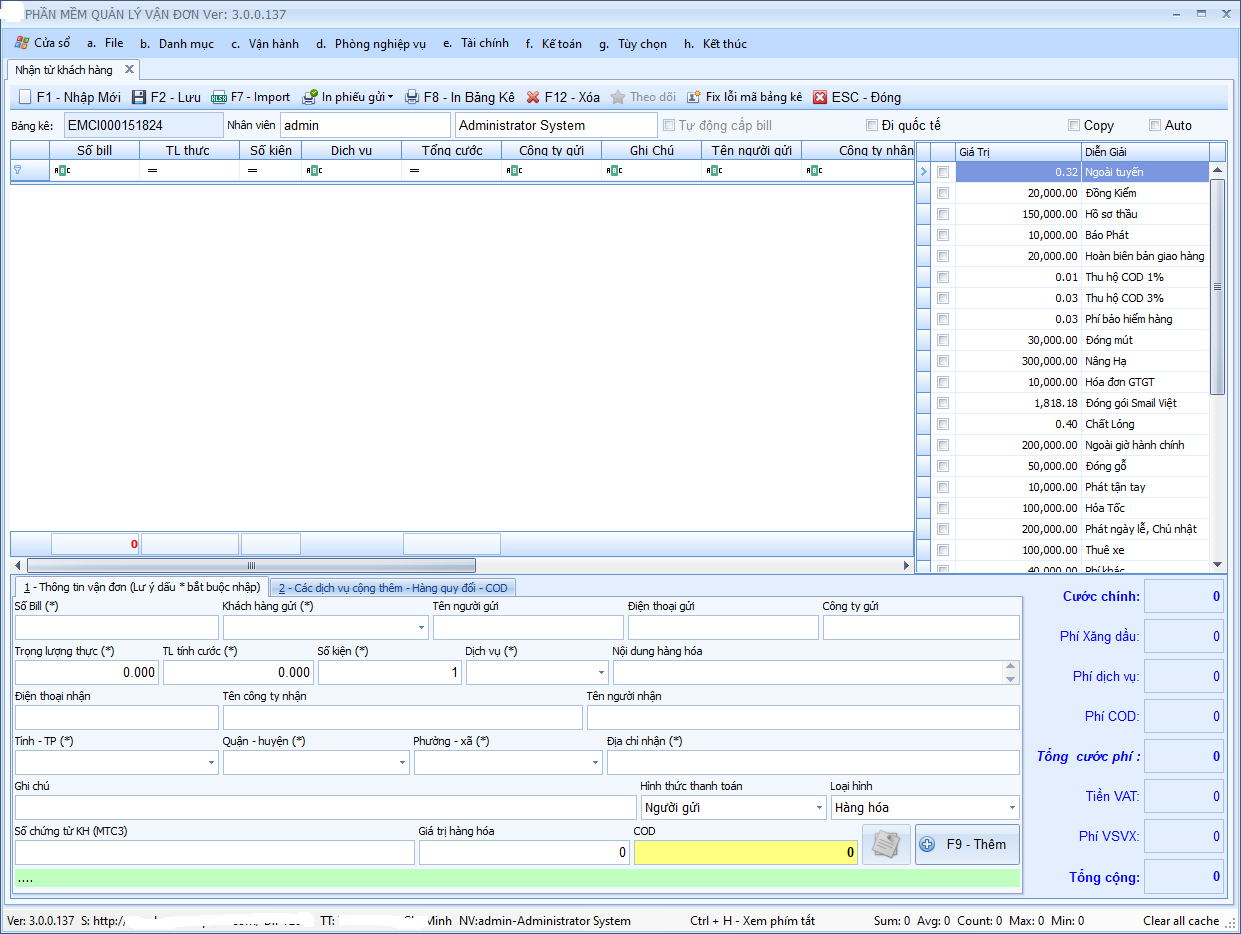Image resolution: width=1241 pixels, height=934 pixels.
Task: Click the F8 - In Bảng Kê printer icon
Action: (411, 97)
